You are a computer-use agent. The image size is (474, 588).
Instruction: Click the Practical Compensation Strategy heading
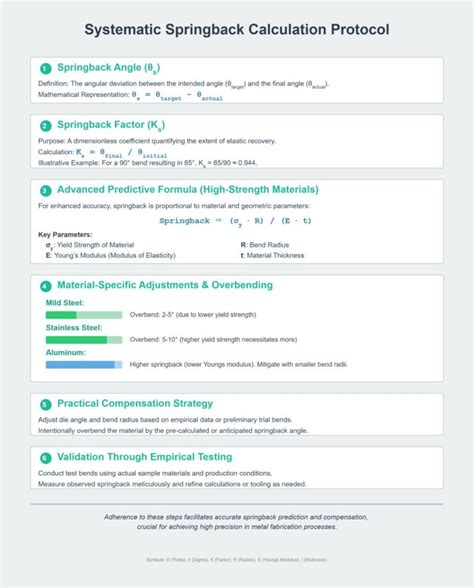pos(135,404)
